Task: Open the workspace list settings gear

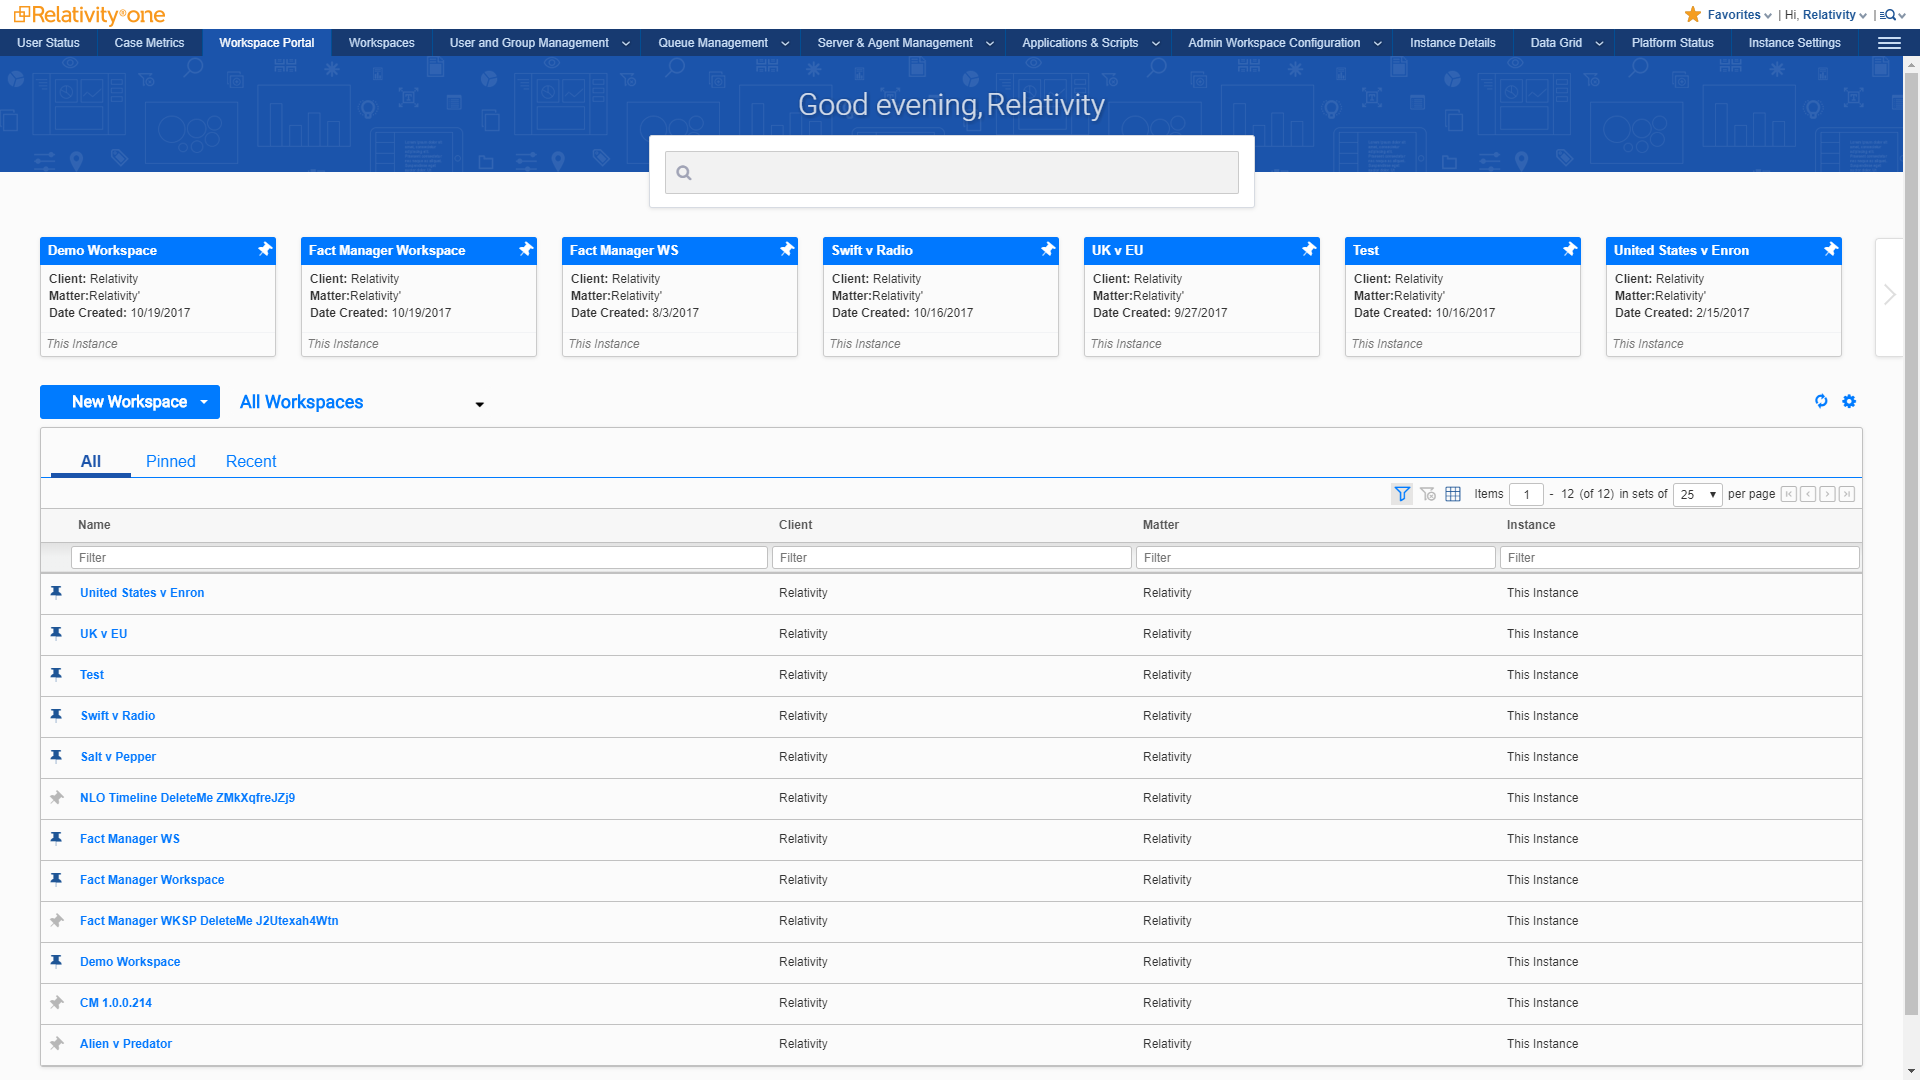Action: click(1849, 401)
